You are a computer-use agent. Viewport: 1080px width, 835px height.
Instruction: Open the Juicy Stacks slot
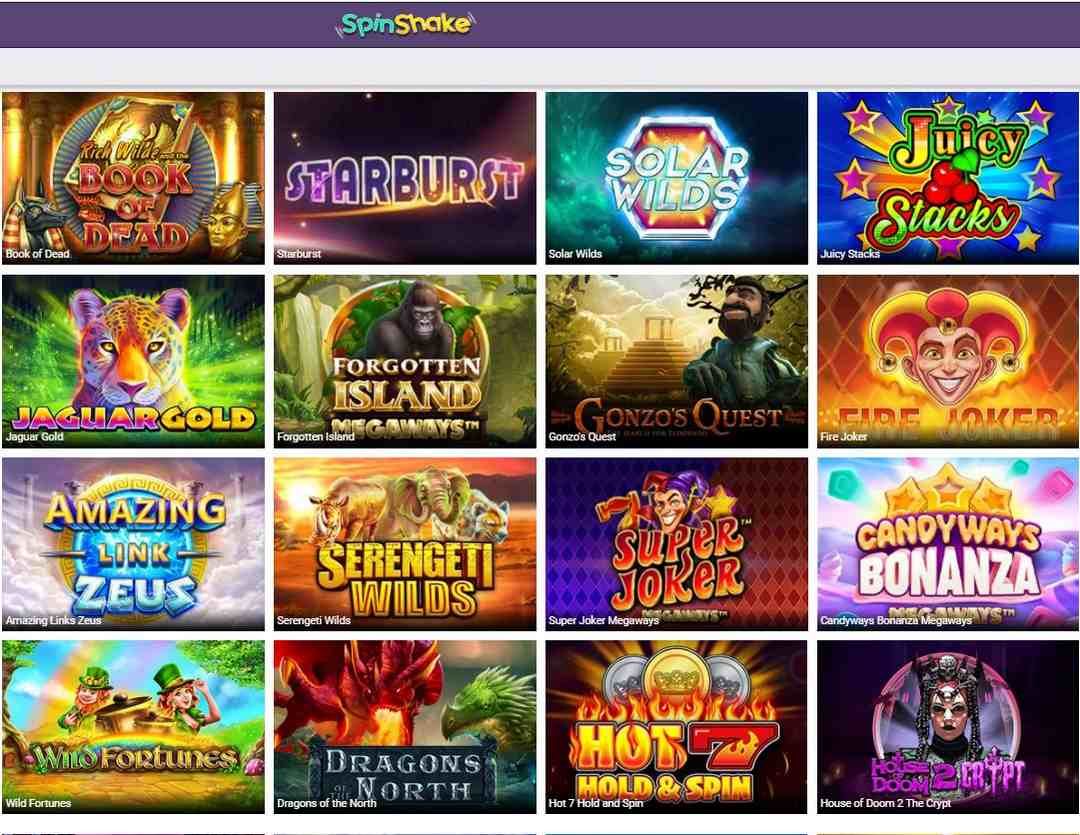click(x=948, y=178)
